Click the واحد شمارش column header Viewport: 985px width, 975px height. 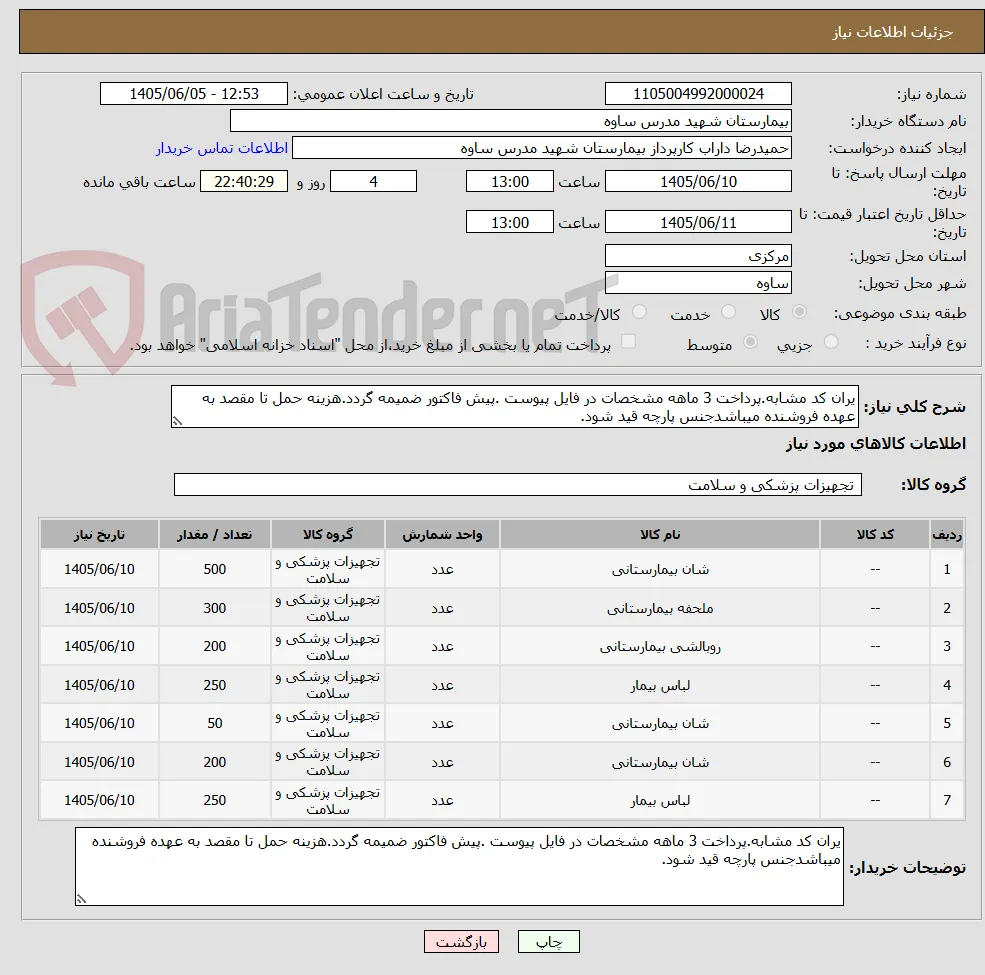[x=442, y=535]
